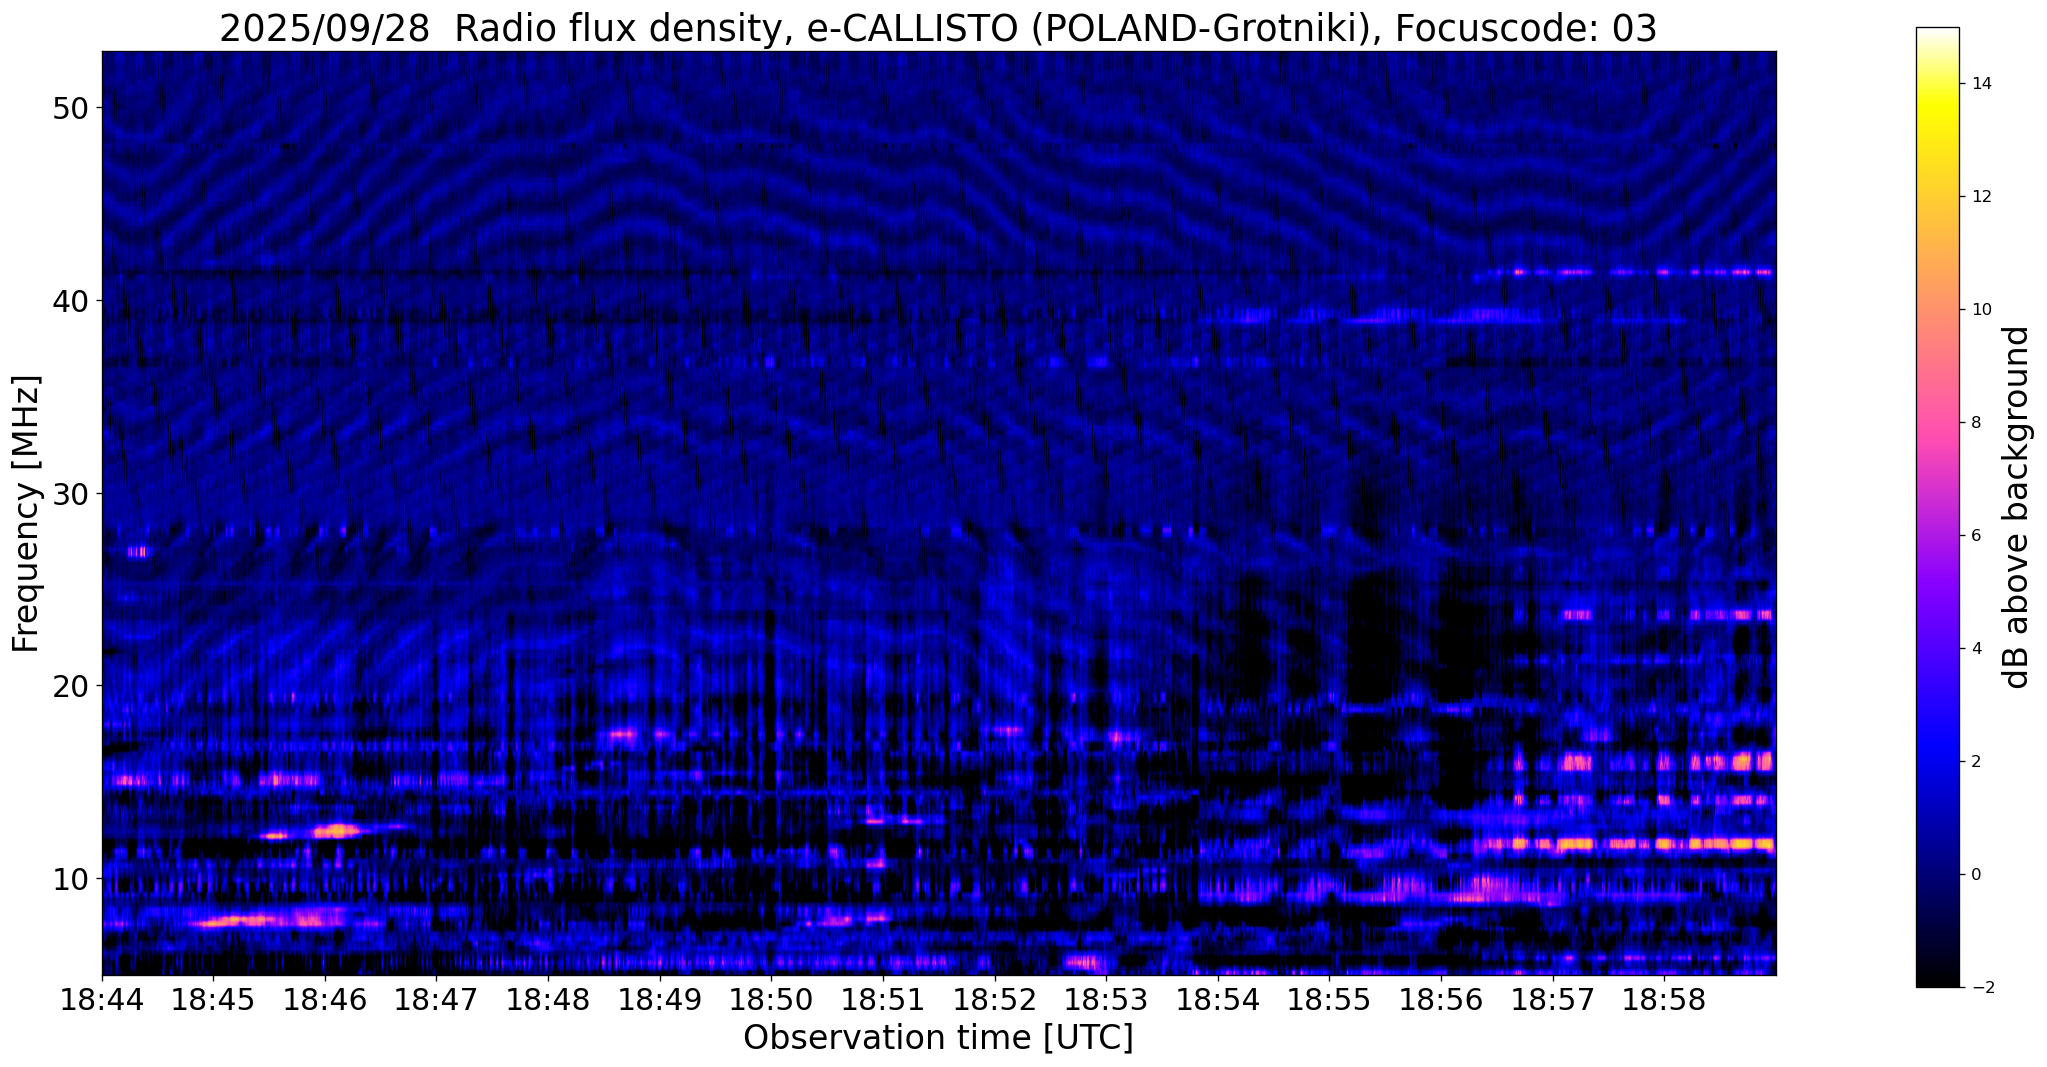Click the 18:57 time tick label
This screenshot has width=2047, height=1067.
(1553, 999)
